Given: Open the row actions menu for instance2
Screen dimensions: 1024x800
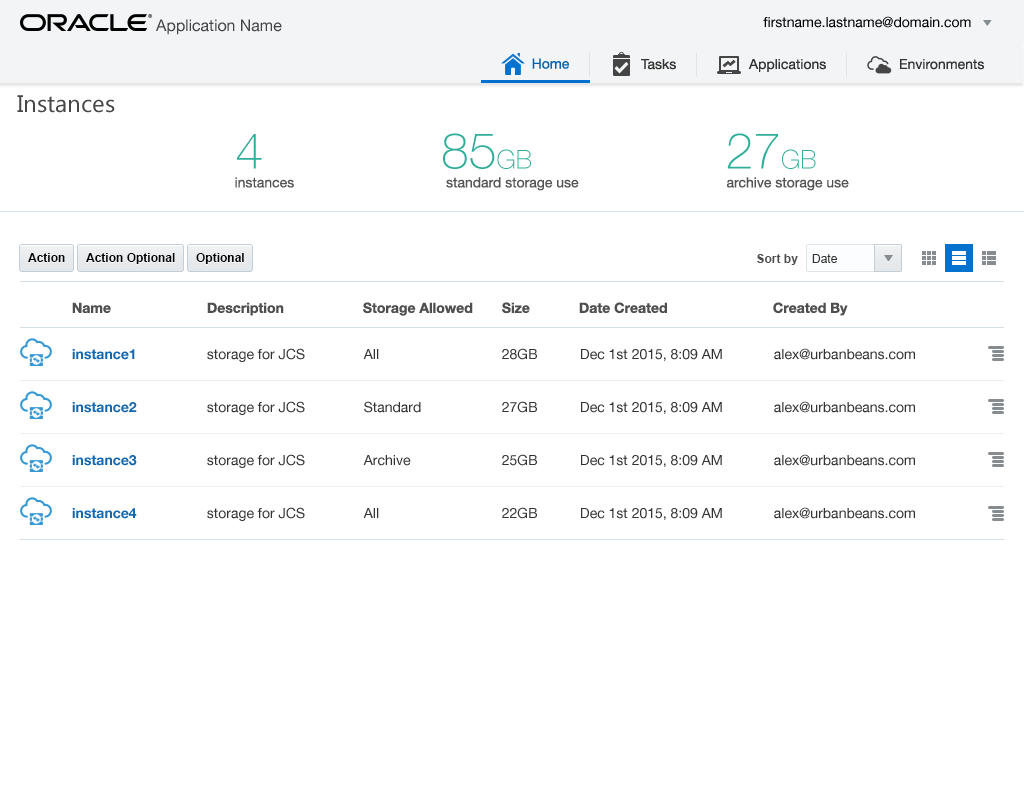Looking at the screenshot, I should [x=995, y=407].
